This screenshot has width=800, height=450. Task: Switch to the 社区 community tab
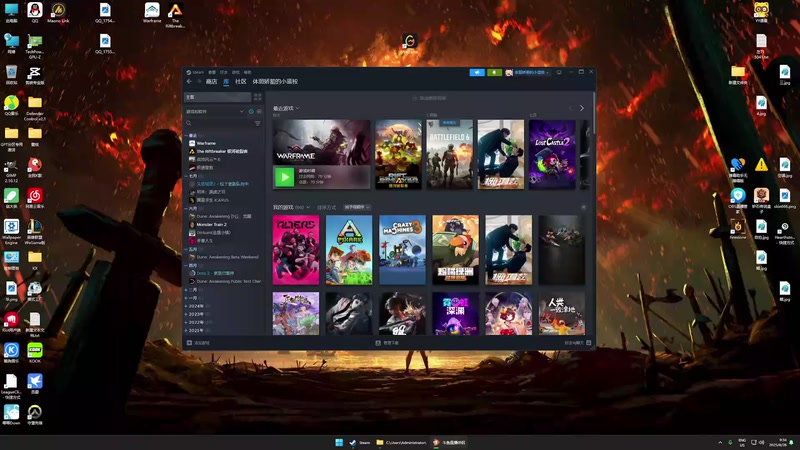(241, 82)
